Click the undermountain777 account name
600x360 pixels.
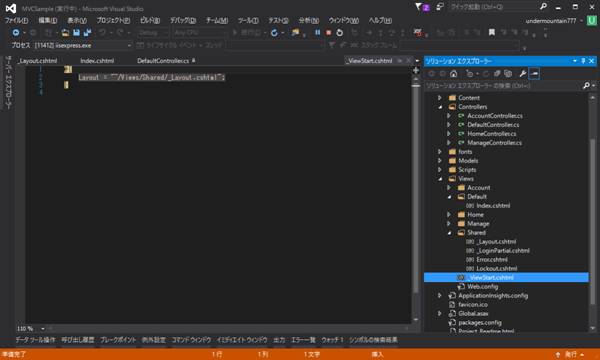coord(551,21)
